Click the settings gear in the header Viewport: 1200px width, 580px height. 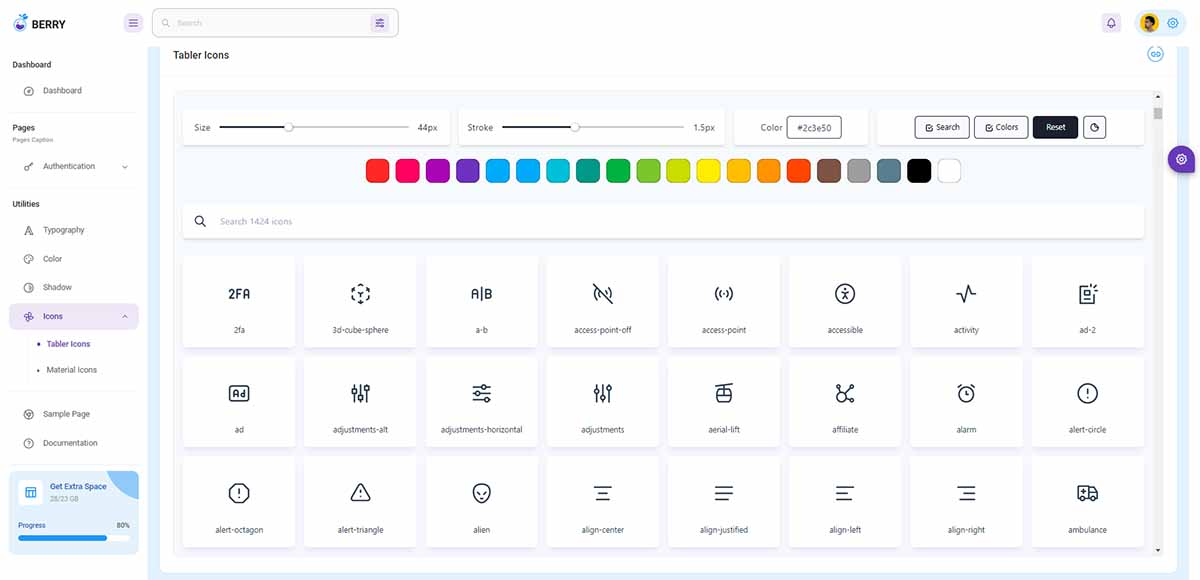pyautogui.click(x=1172, y=22)
